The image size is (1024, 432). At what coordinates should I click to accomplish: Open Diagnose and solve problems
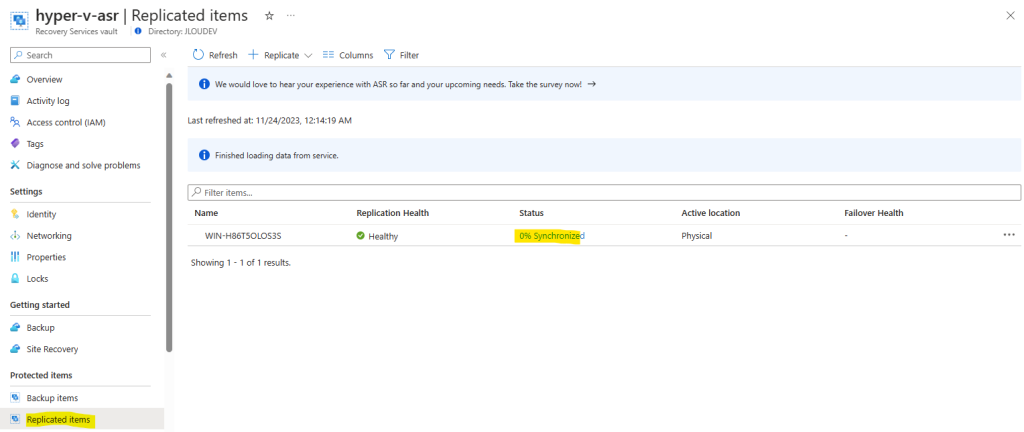coord(82,165)
